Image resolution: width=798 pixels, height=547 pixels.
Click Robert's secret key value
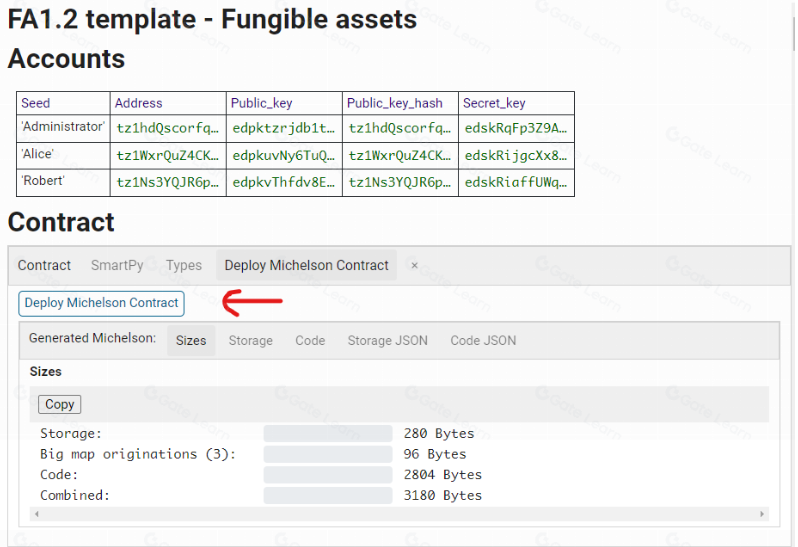pos(516,183)
